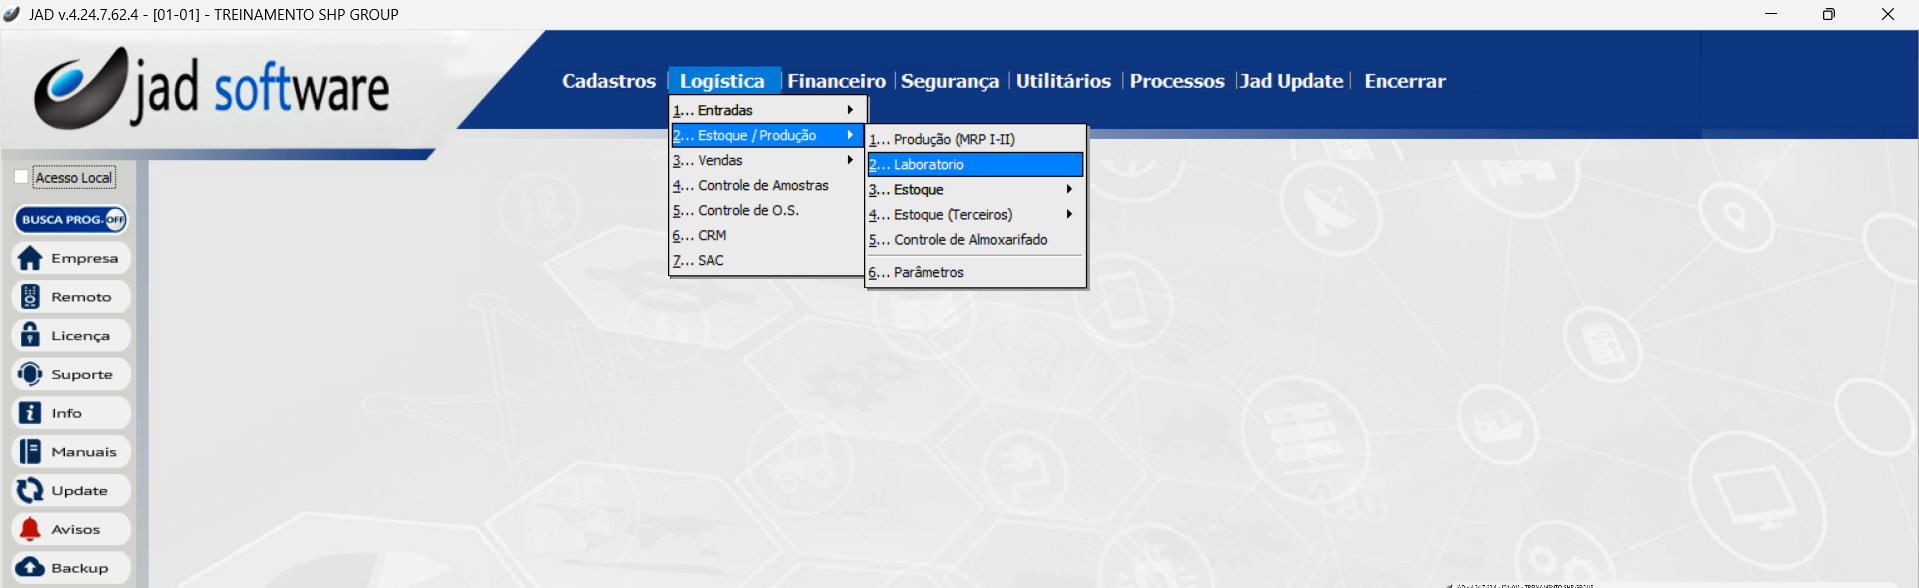Image resolution: width=1919 pixels, height=588 pixels.
Task: Open Remoto via its remote-control icon
Action: click(x=30, y=297)
